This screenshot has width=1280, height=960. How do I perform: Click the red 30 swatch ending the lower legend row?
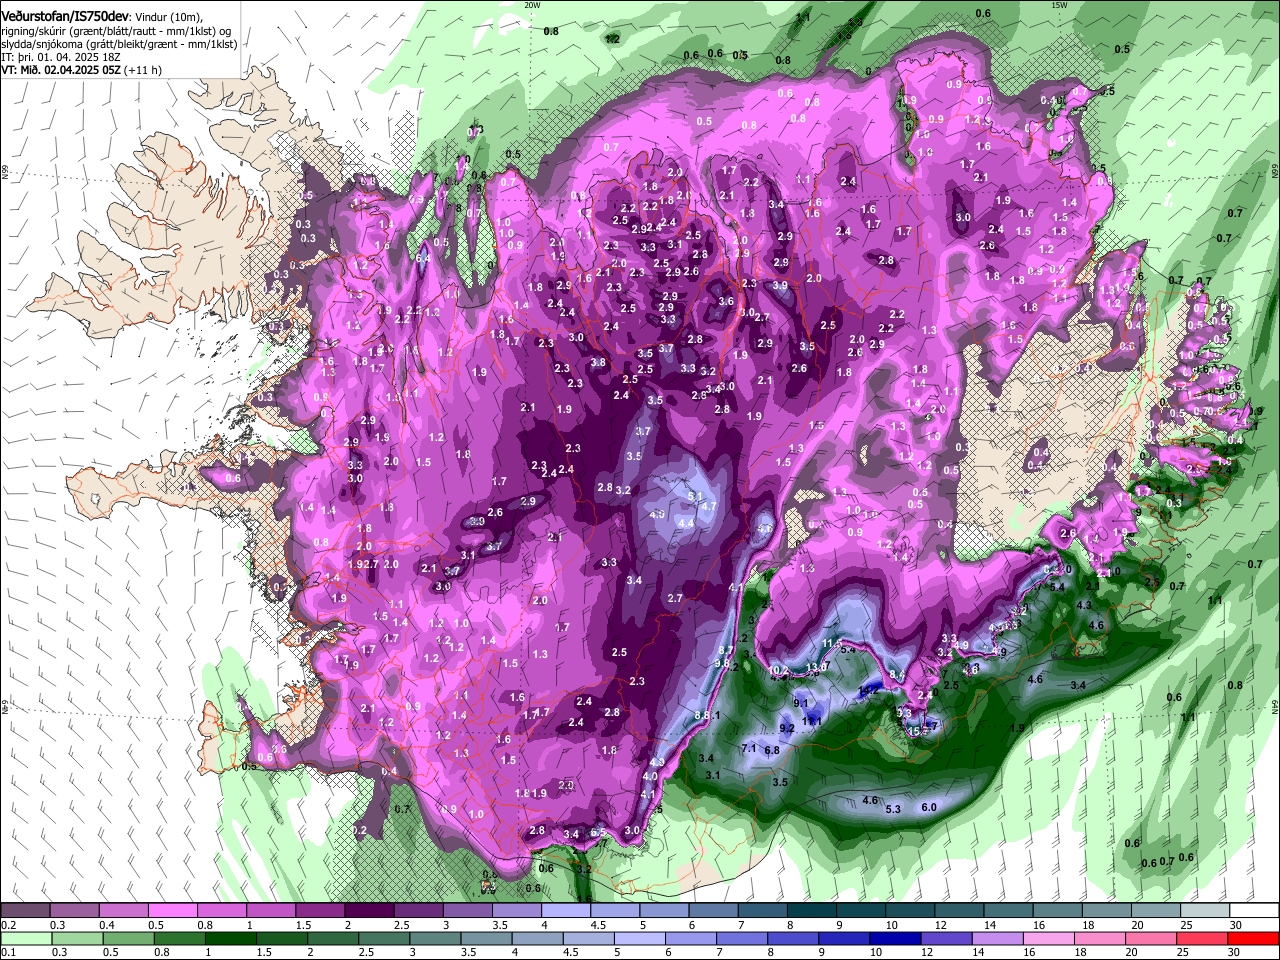[x=1253, y=938]
